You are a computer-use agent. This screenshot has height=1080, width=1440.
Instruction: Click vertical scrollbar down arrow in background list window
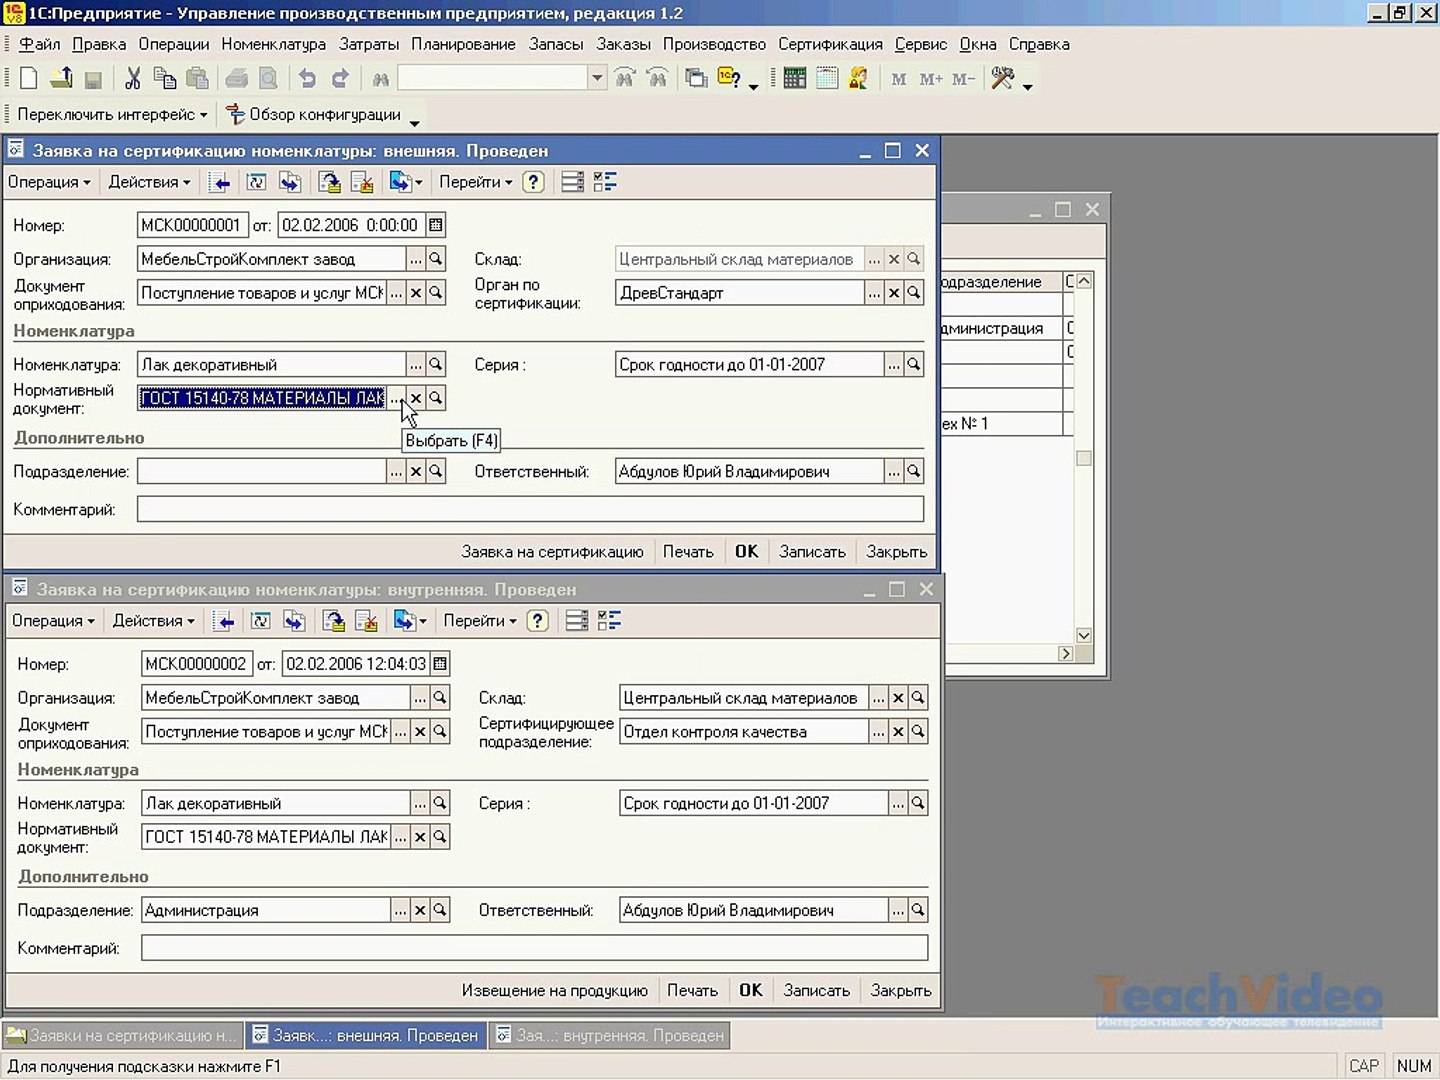[x=1083, y=636]
